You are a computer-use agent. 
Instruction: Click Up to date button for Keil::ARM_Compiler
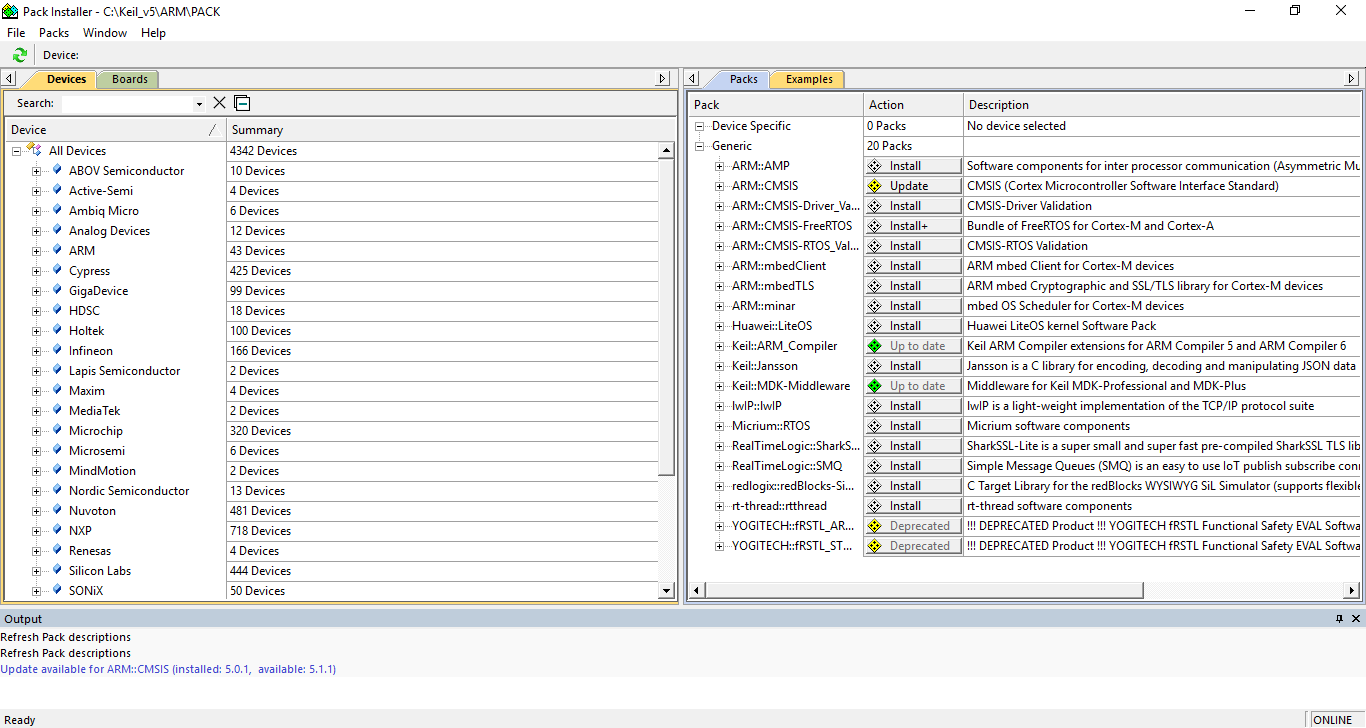913,346
